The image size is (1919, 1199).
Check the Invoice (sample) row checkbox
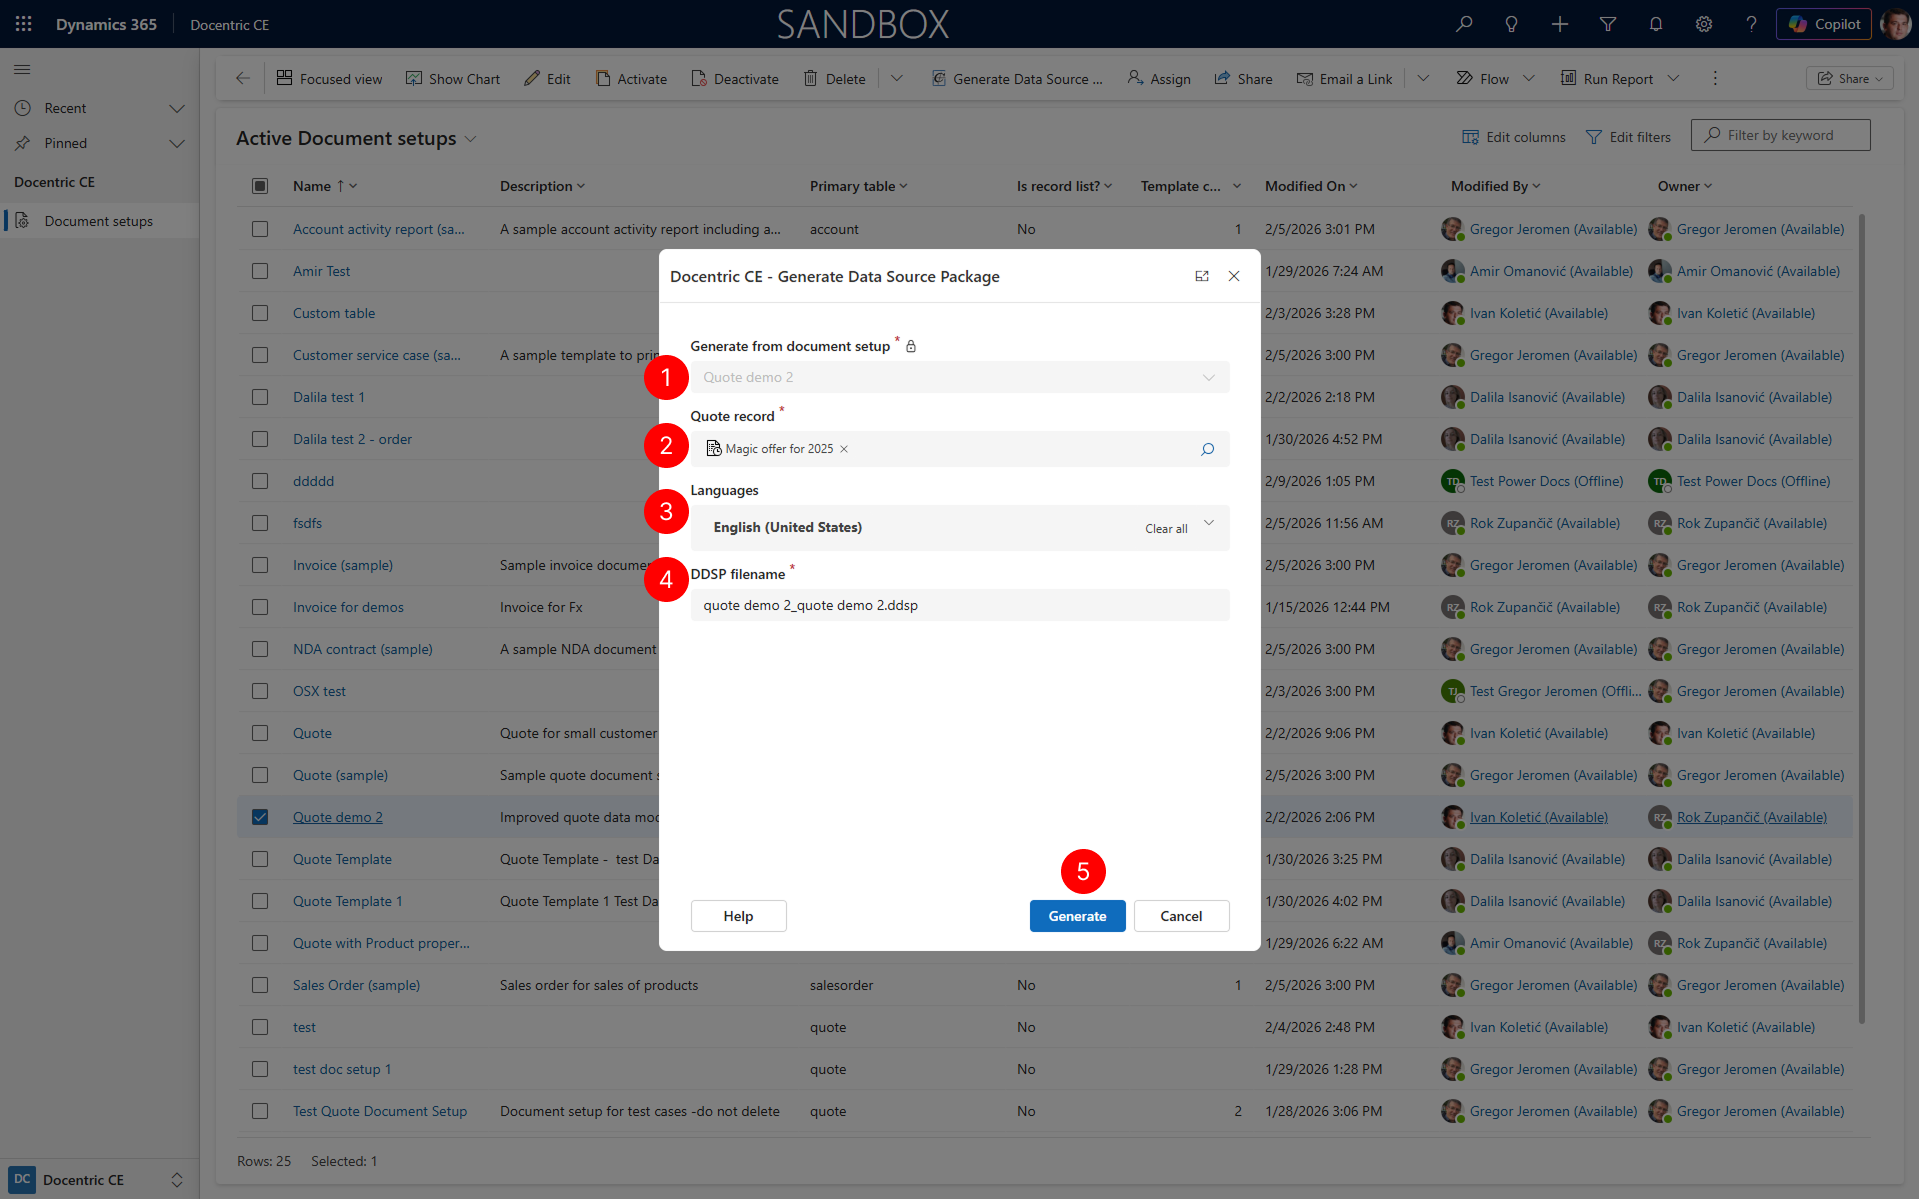(x=260, y=565)
